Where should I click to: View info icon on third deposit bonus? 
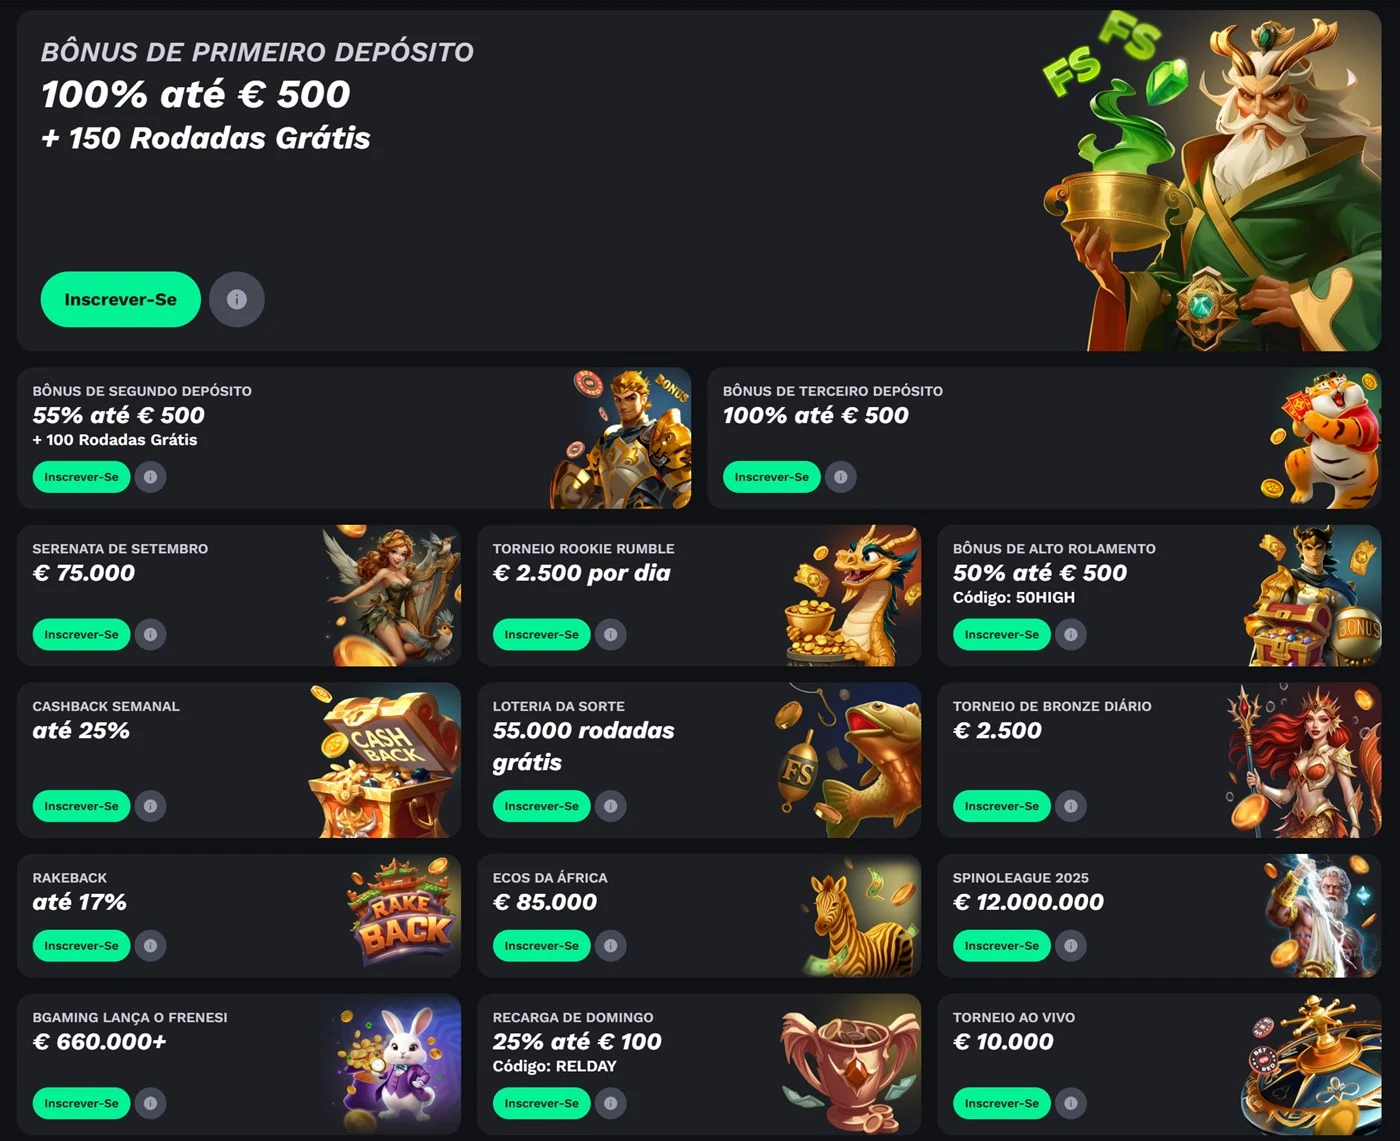coord(841,477)
